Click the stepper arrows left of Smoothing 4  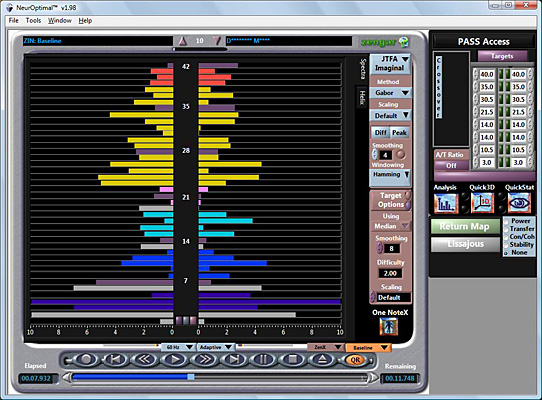click(375, 155)
